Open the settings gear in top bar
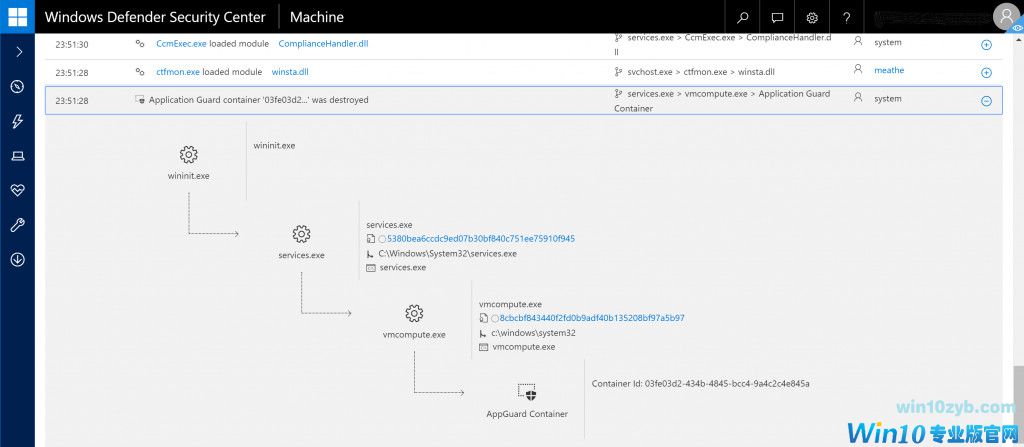The height and width of the screenshot is (447, 1024). click(812, 17)
